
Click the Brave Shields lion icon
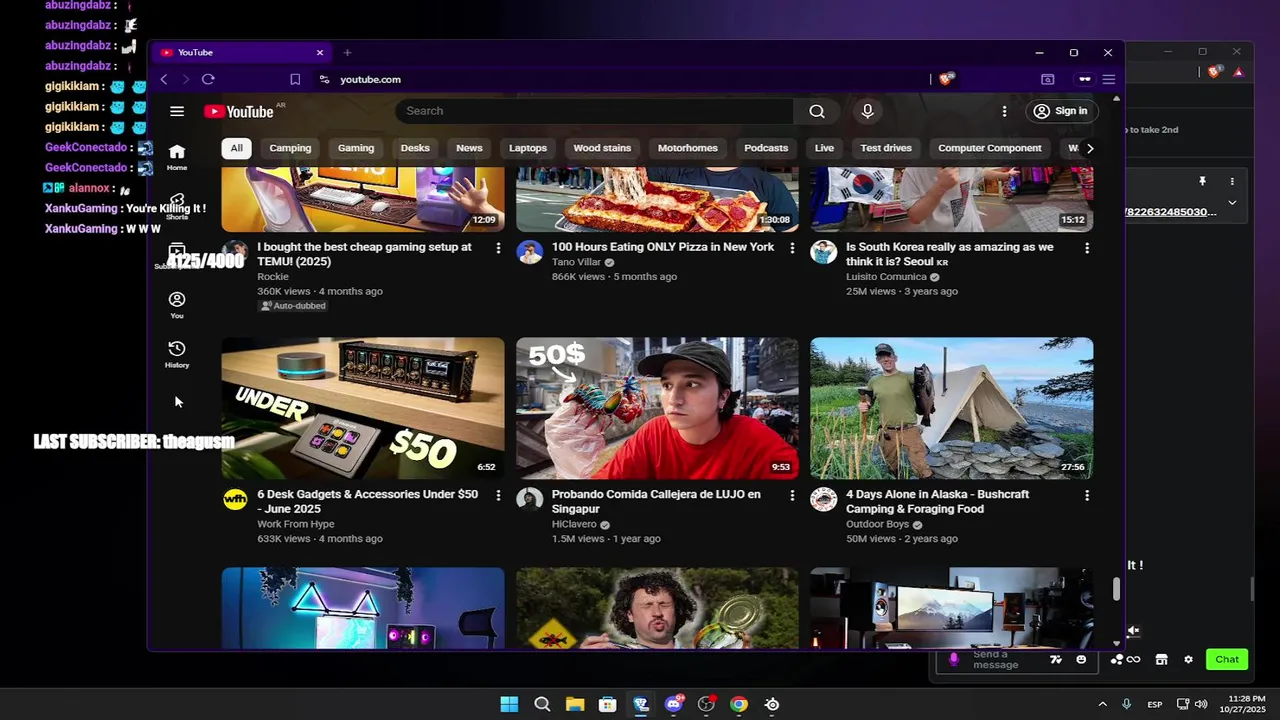tap(946, 79)
